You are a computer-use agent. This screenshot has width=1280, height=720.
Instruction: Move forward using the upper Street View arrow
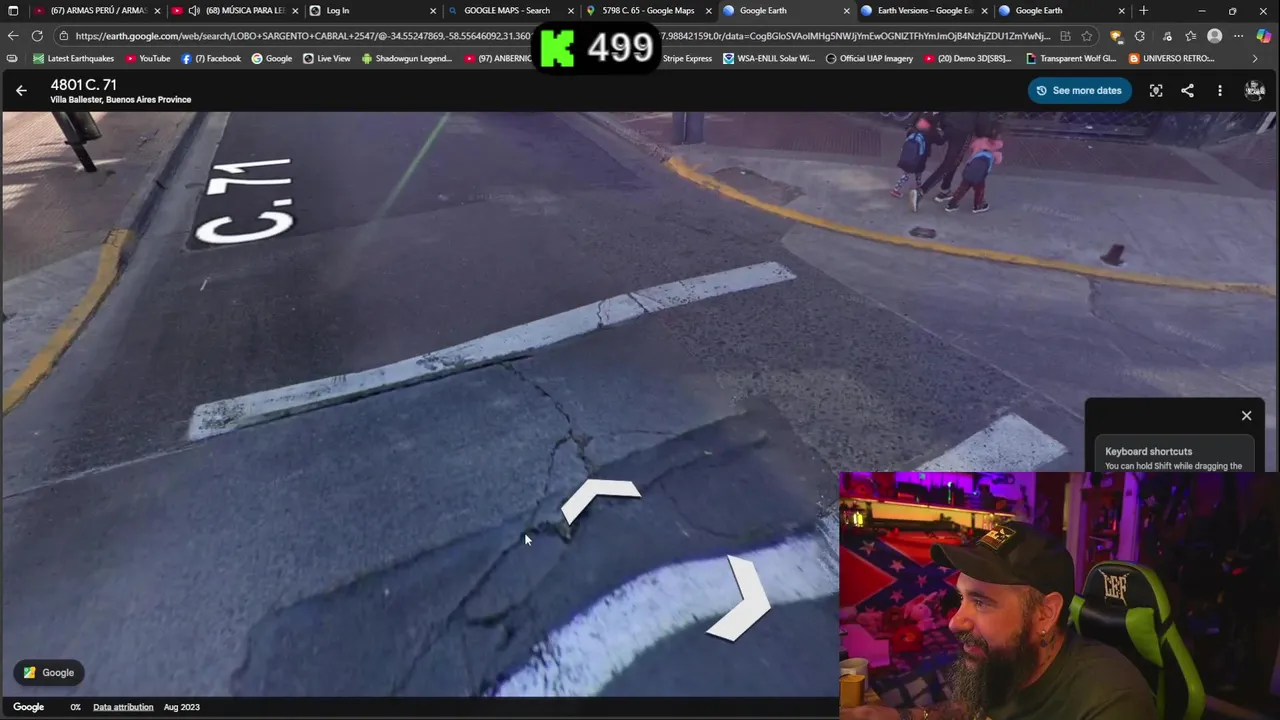coord(600,499)
